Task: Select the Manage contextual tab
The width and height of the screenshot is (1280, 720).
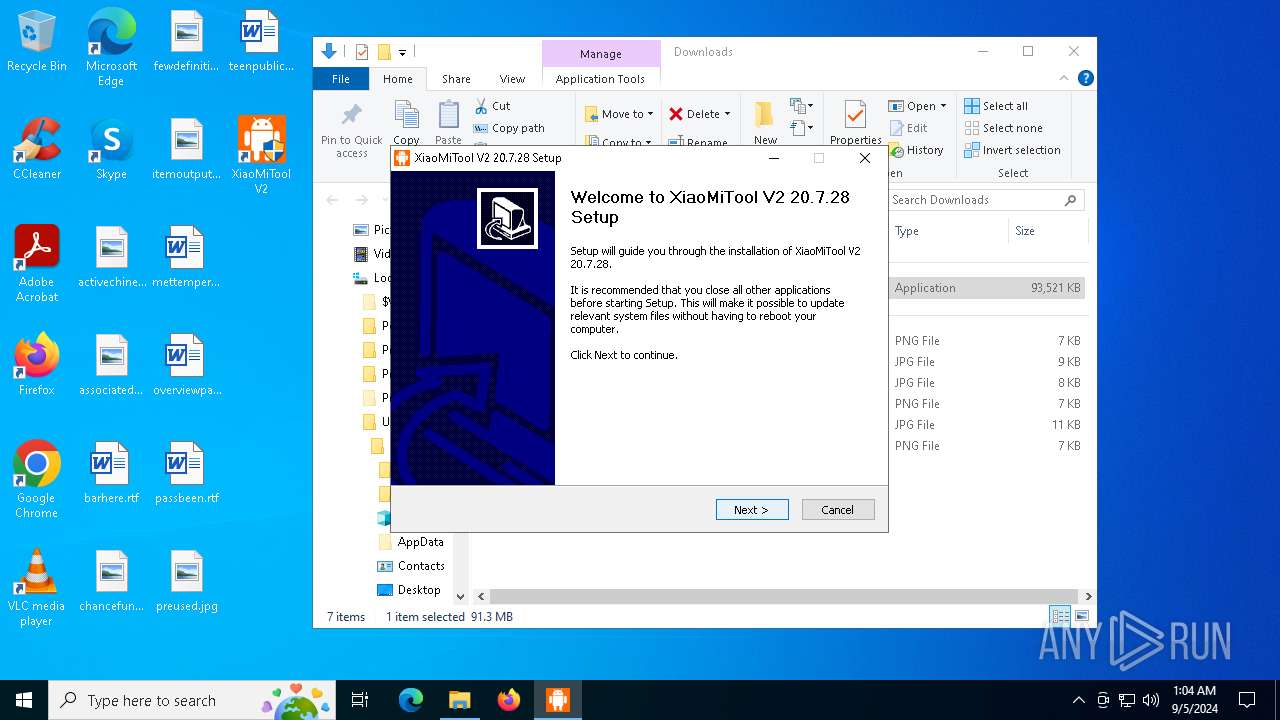Action: (x=600, y=54)
